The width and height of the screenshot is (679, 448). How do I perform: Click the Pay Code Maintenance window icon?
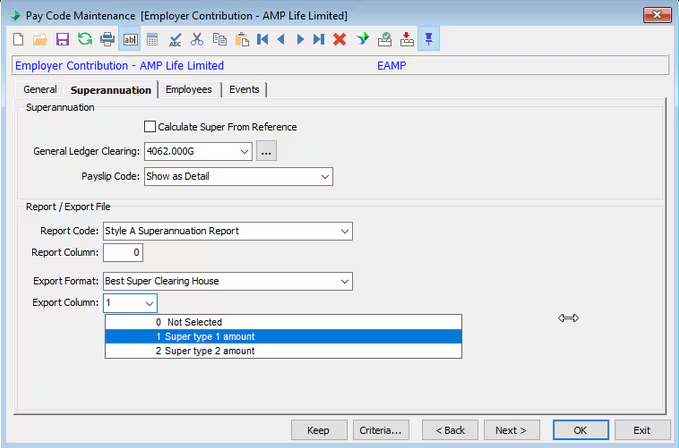(15, 16)
